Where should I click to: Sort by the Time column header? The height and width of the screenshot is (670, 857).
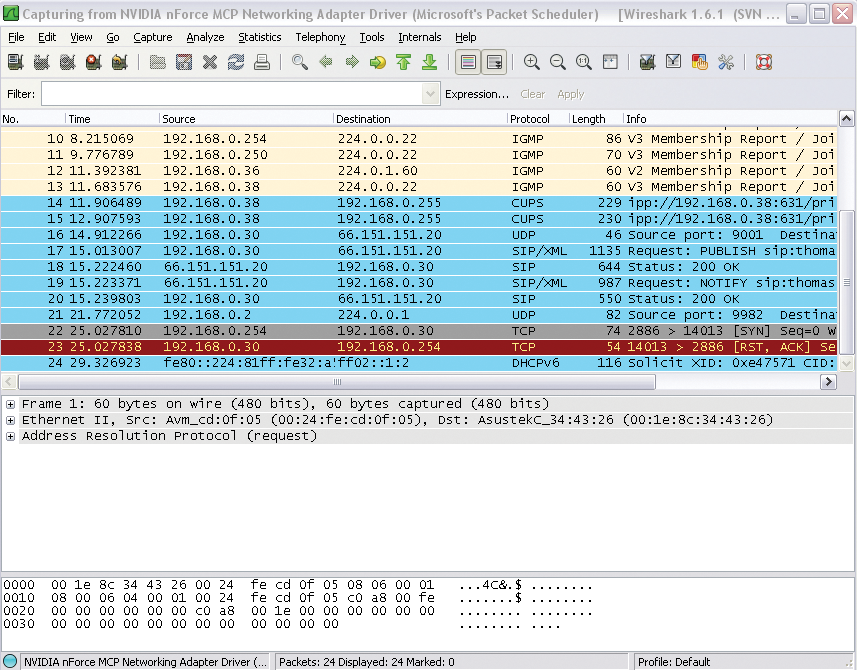coord(112,119)
